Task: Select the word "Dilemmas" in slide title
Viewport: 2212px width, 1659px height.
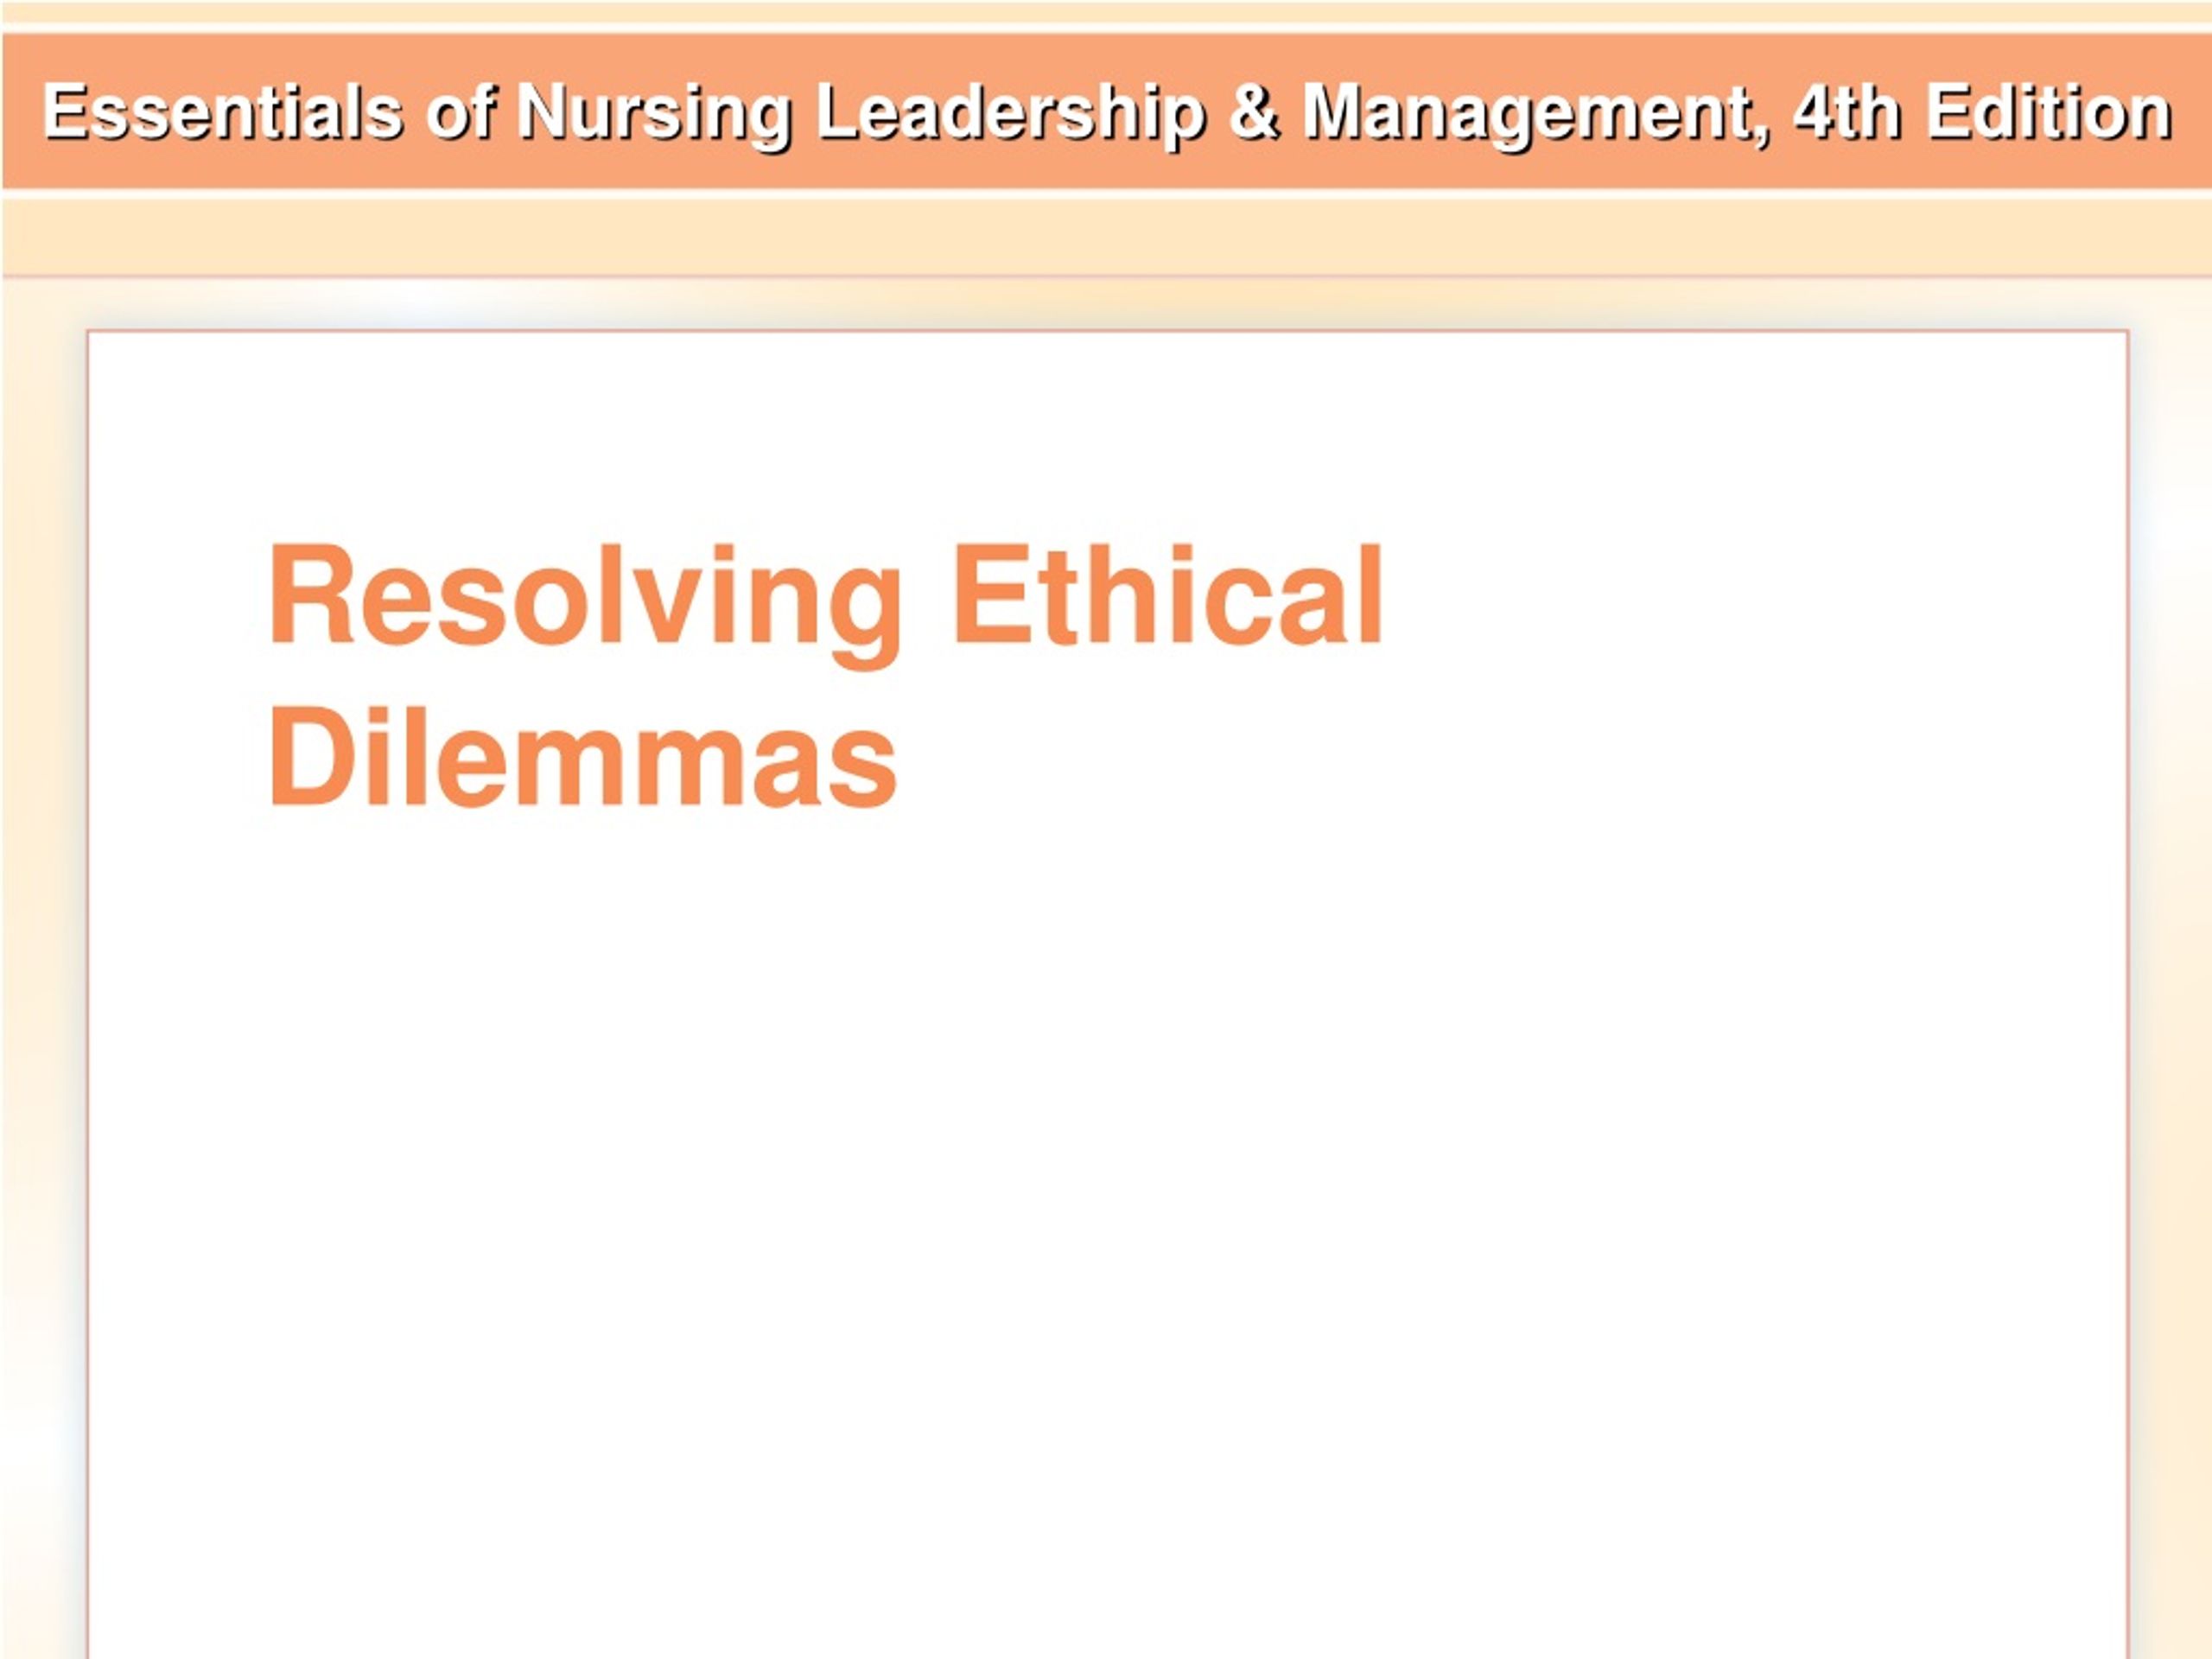Action: tap(582, 756)
